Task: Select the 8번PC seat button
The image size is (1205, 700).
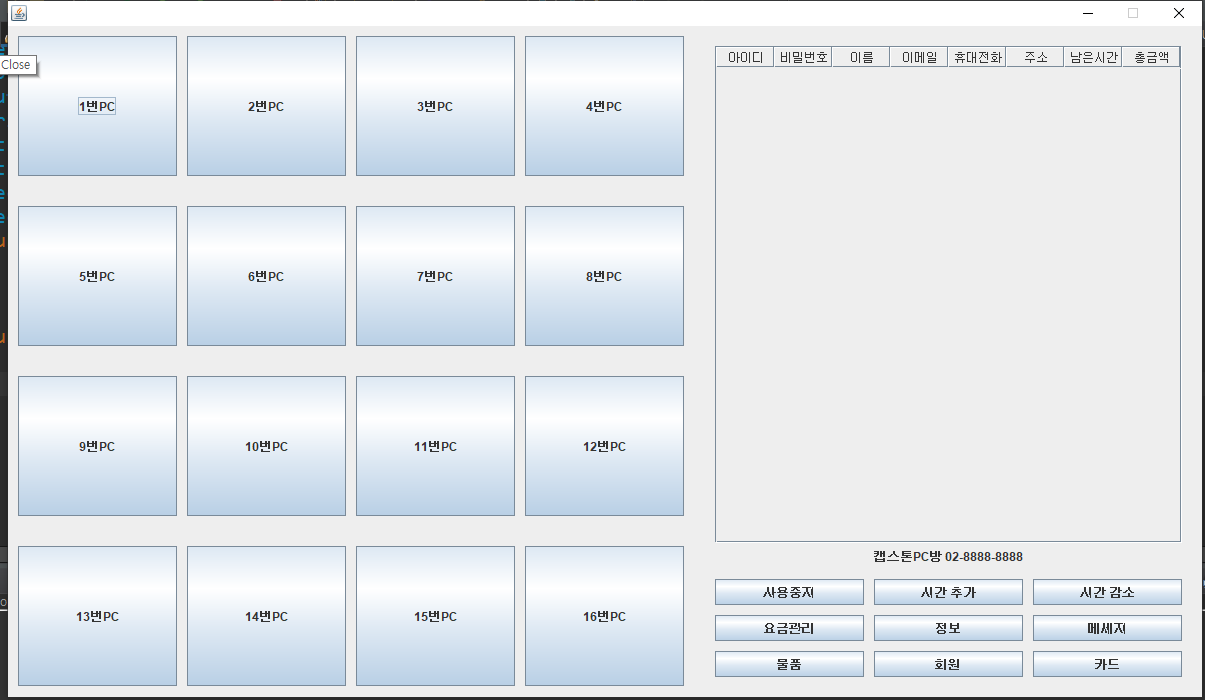Action: [604, 276]
